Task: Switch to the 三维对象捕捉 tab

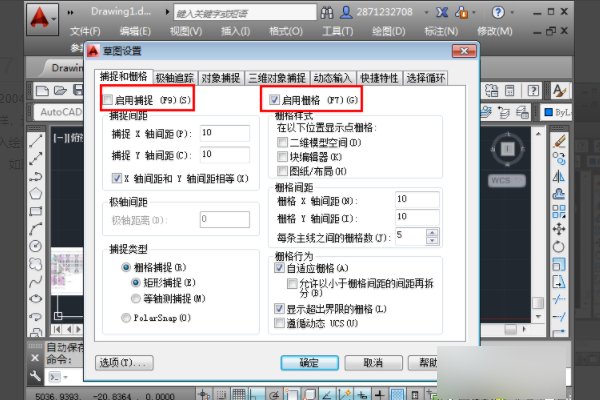Action: [x=277, y=78]
